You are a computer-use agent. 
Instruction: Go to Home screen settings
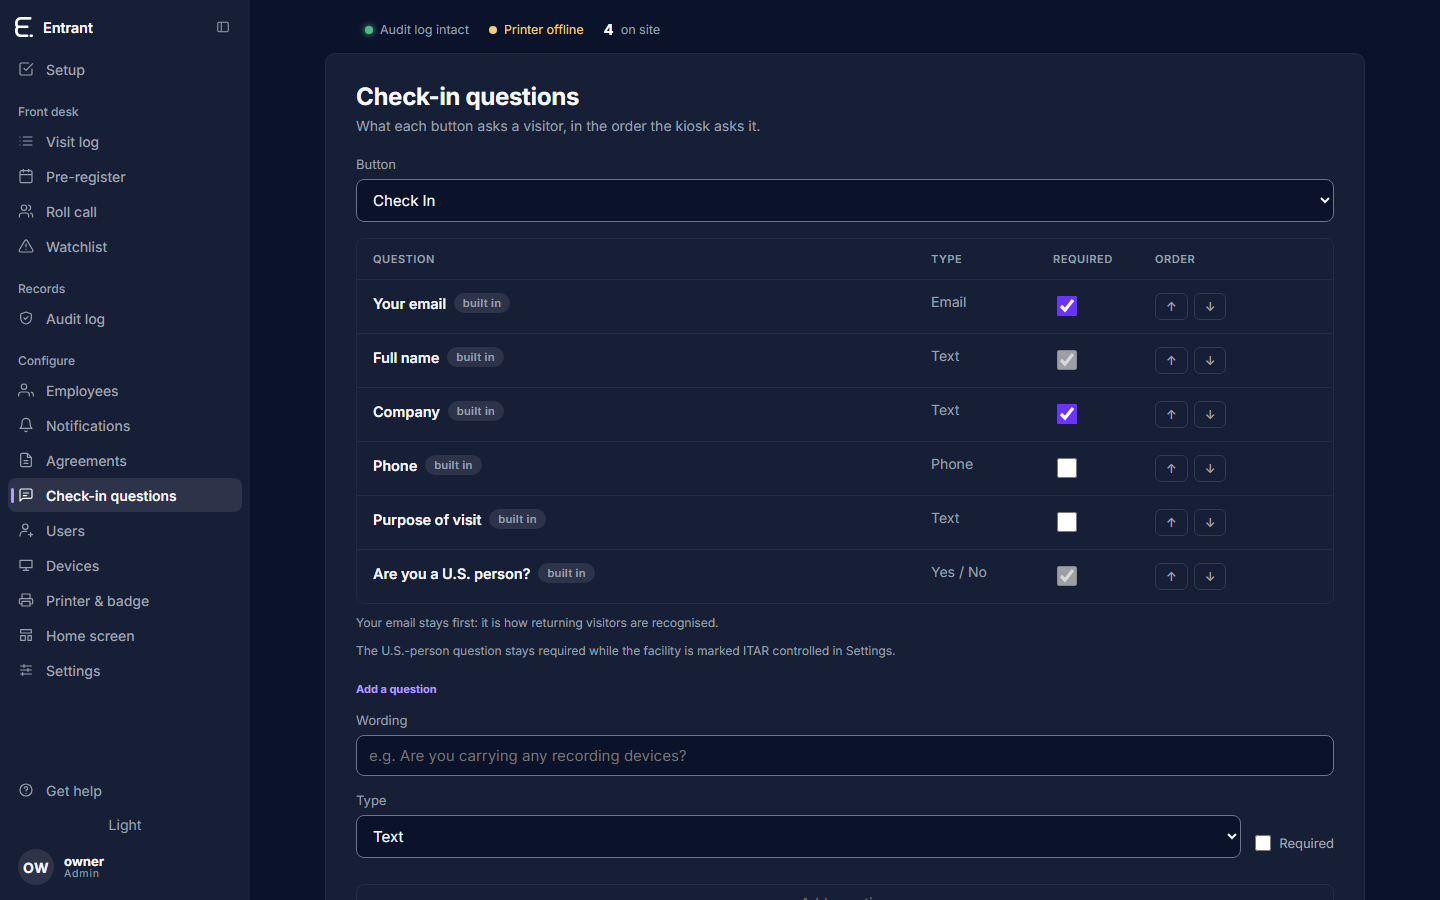coord(125,636)
